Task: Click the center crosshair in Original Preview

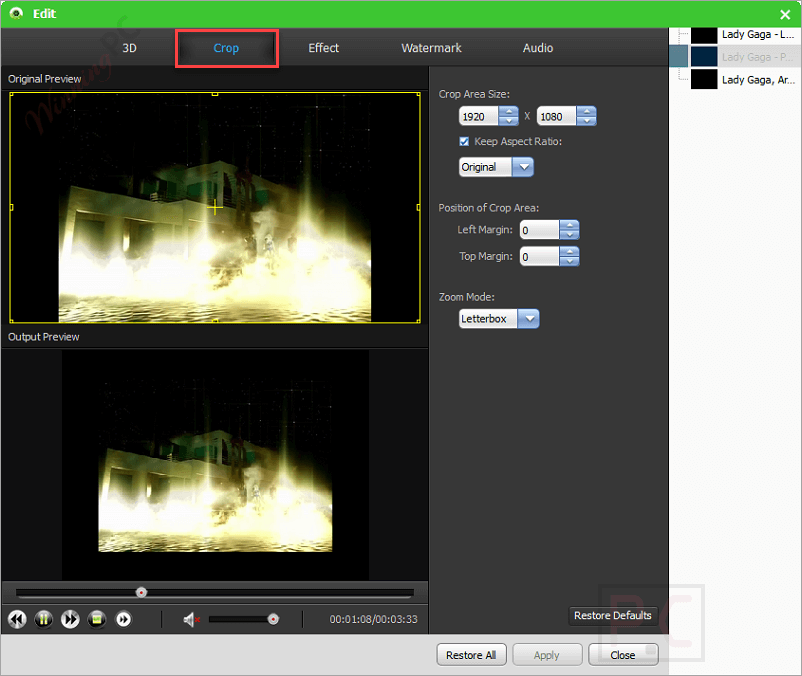Action: 215,208
